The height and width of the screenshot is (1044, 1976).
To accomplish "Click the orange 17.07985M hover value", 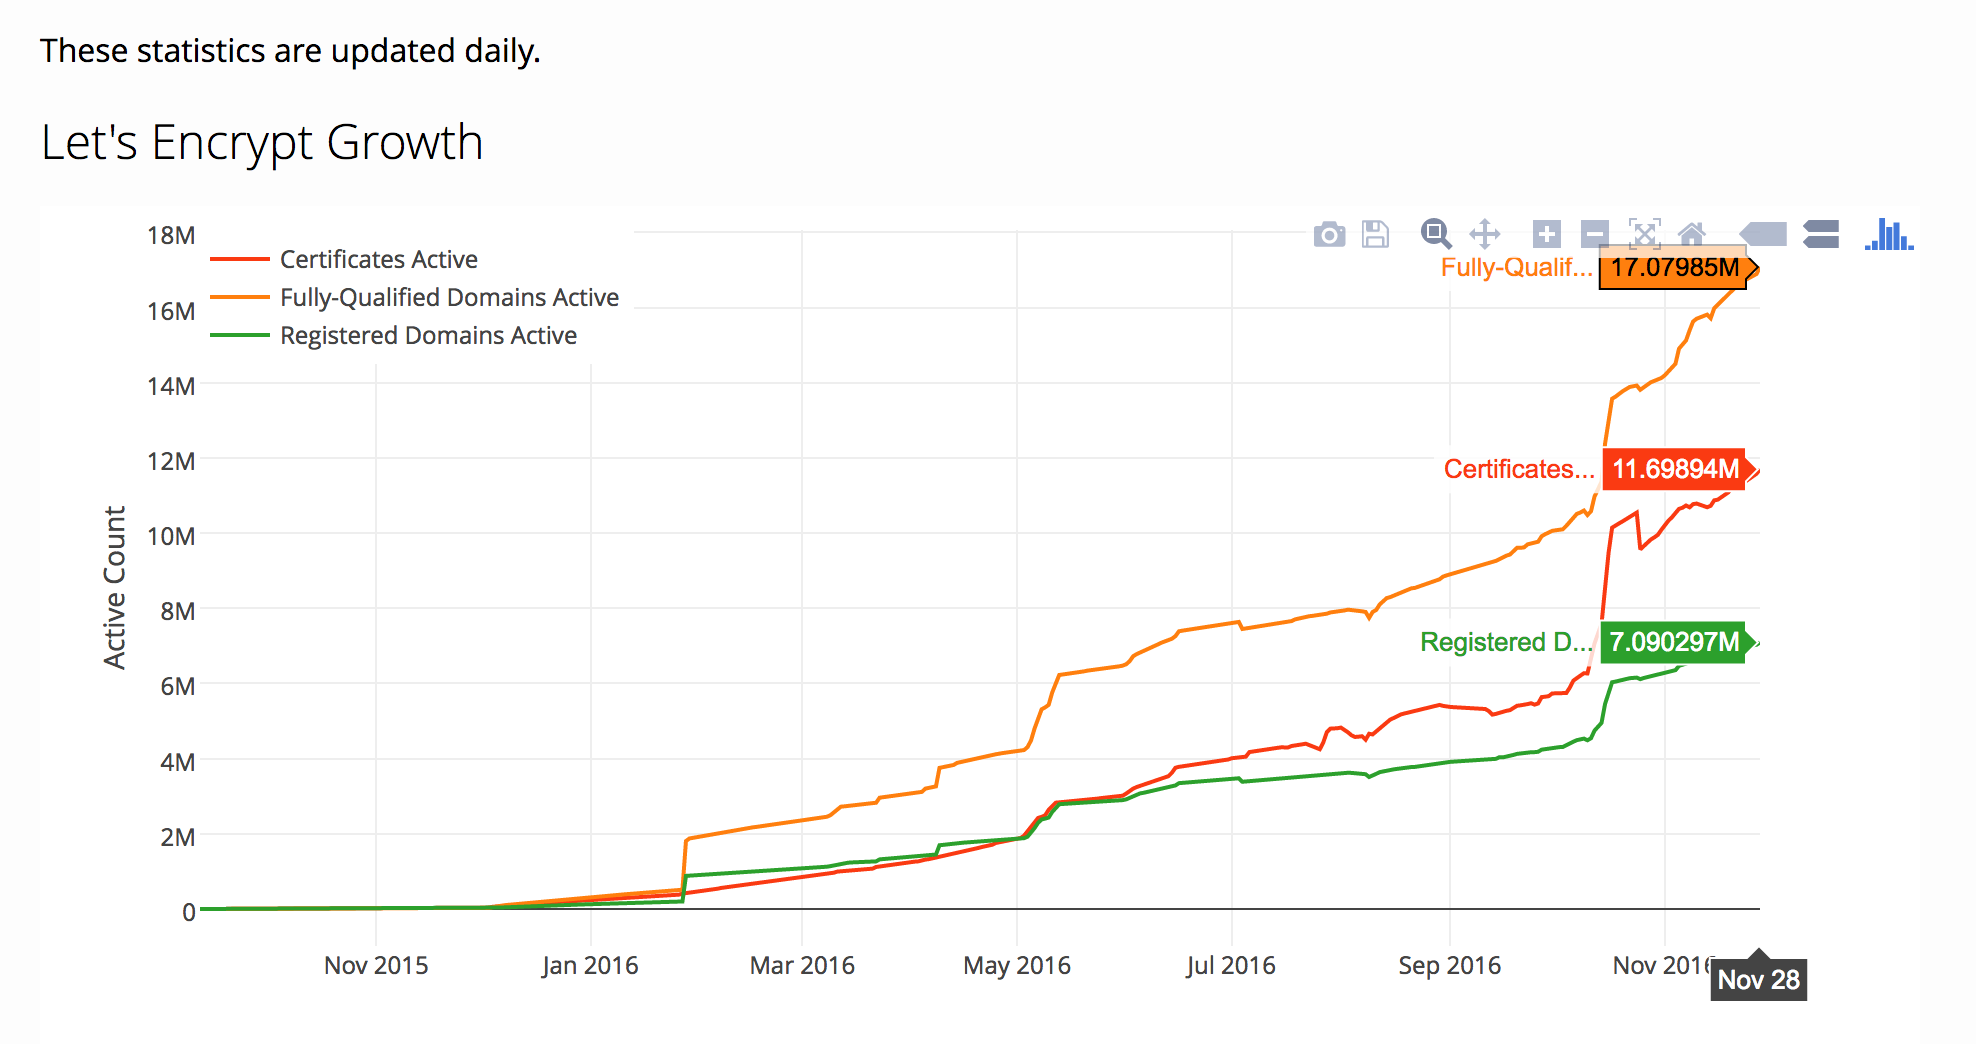I will click(x=1674, y=268).
